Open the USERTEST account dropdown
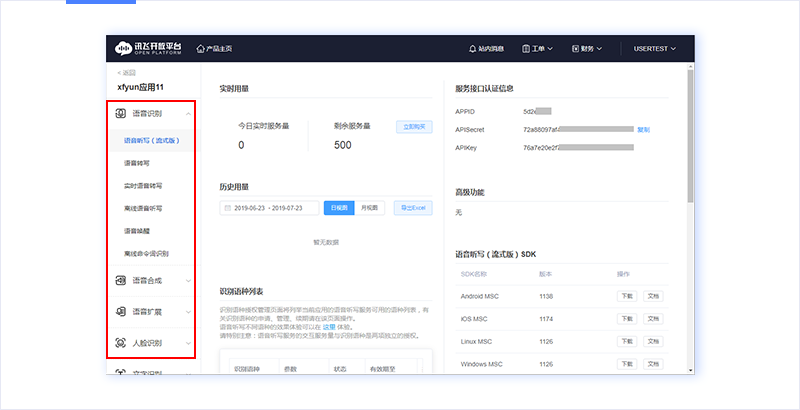This screenshot has width=800, height=410. tap(655, 49)
